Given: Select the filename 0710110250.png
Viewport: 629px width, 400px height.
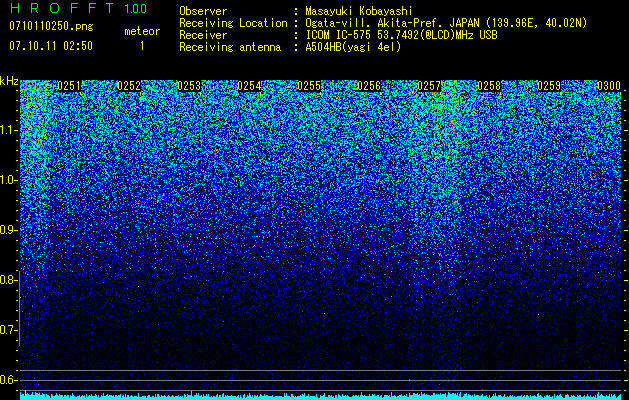Looking at the screenshot, I should pos(51,26).
